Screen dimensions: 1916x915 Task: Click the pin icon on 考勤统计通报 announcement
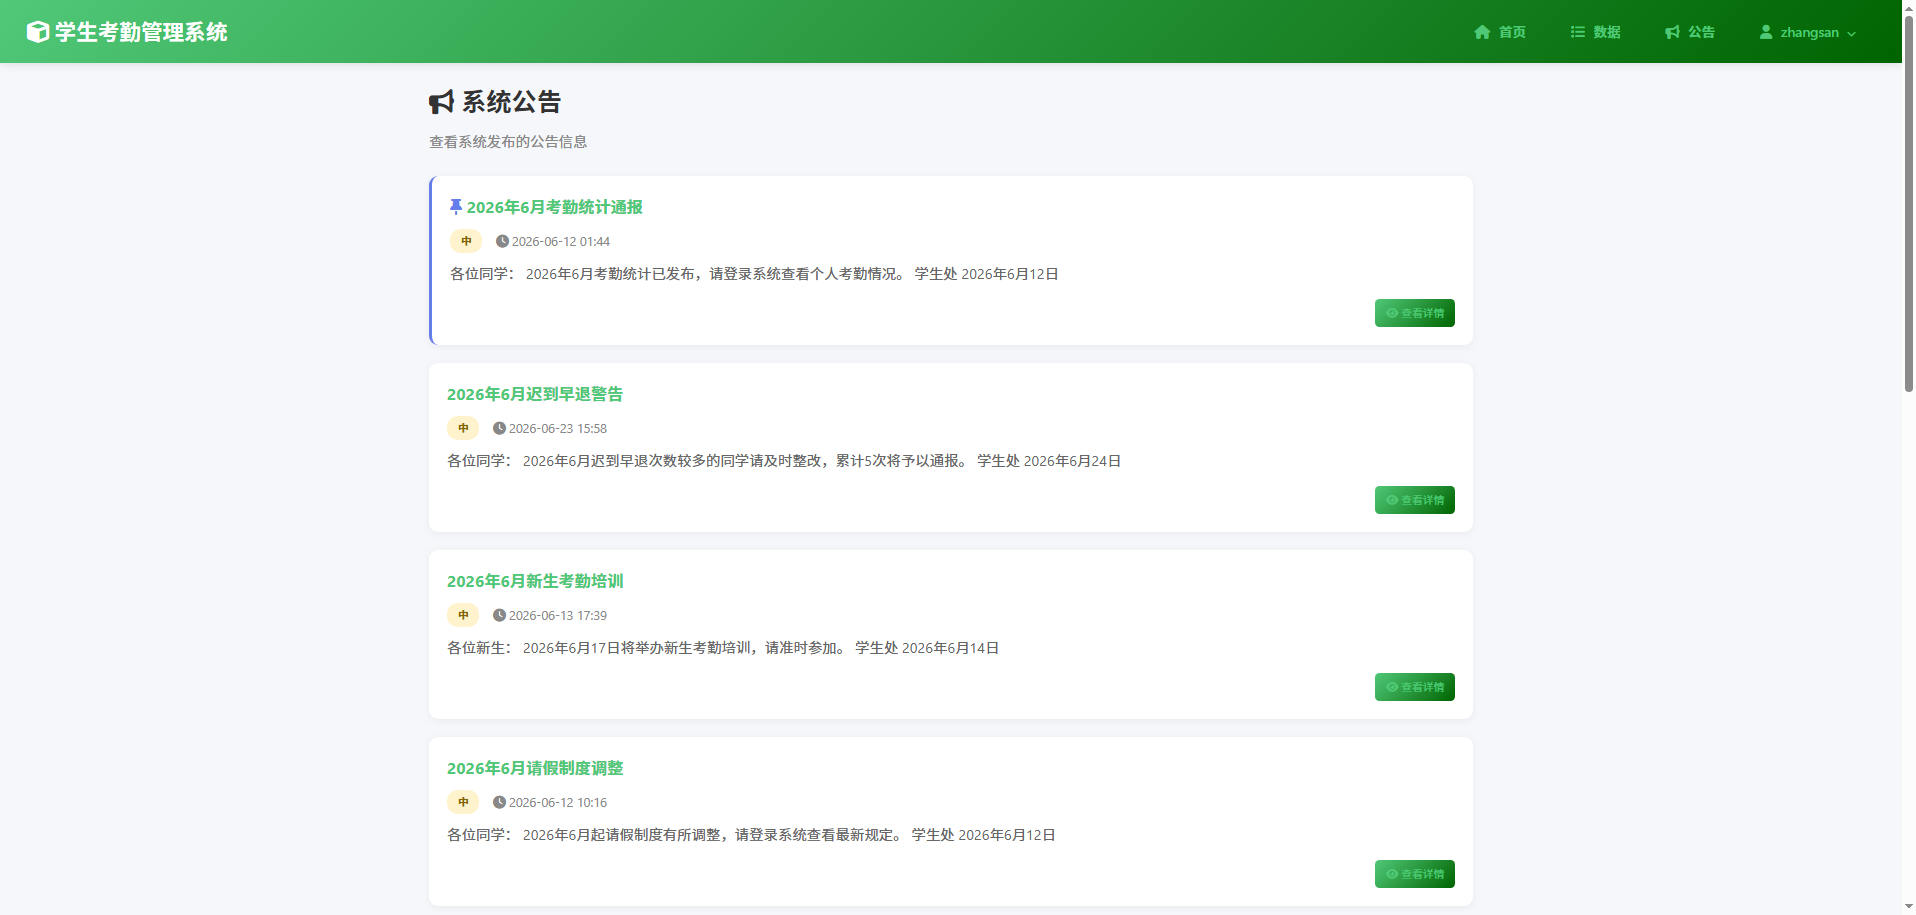click(x=456, y=207)
